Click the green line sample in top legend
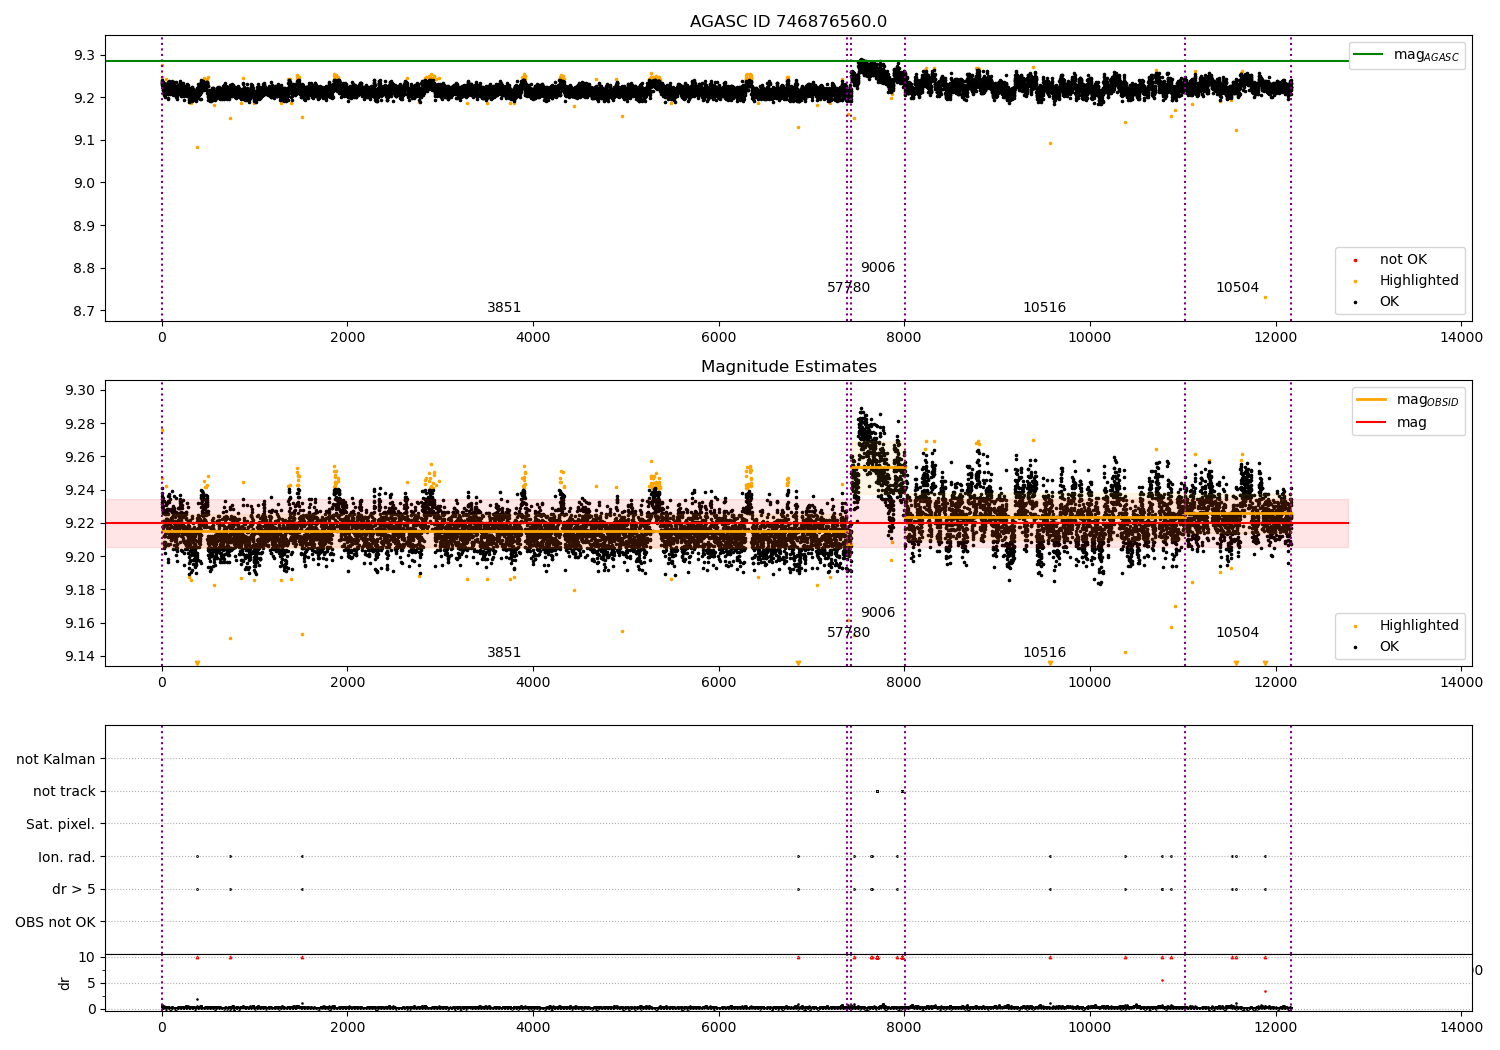Viewport: 1500px width, 1050px height. pos(1369,55)
